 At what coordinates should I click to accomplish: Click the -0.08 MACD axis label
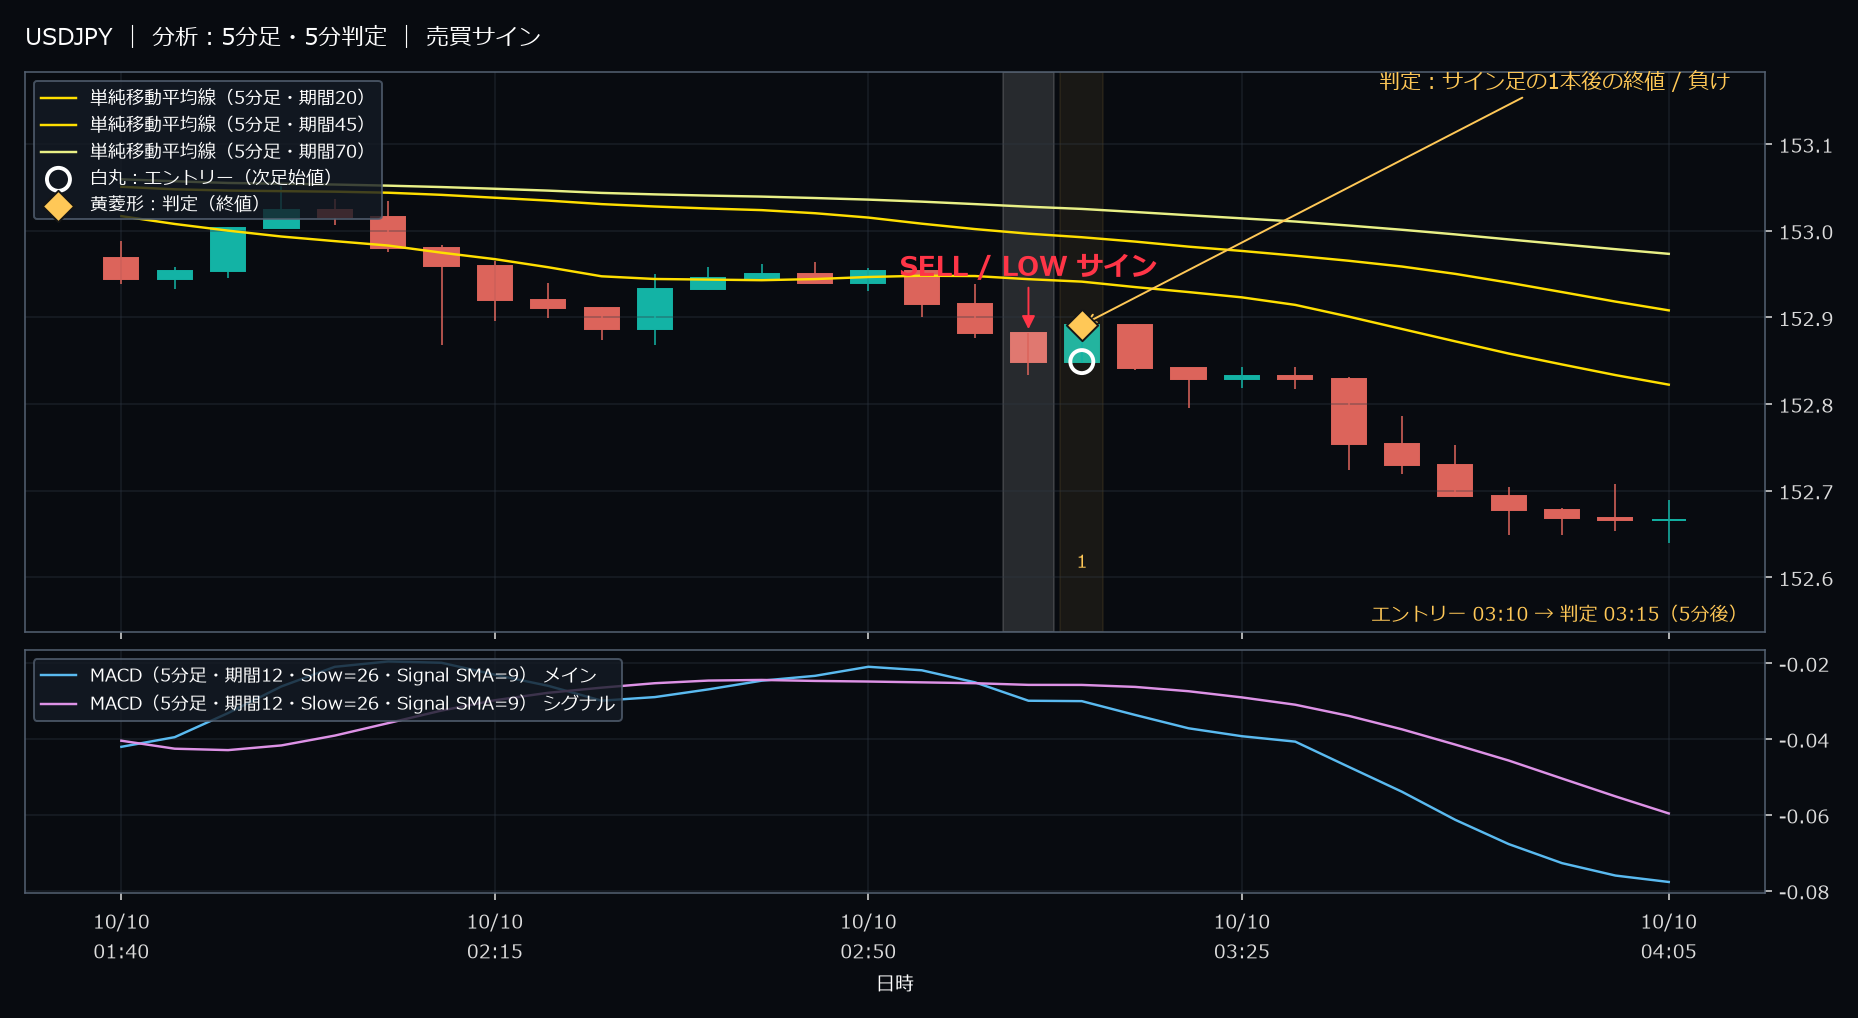click(x=1803, y=892)
